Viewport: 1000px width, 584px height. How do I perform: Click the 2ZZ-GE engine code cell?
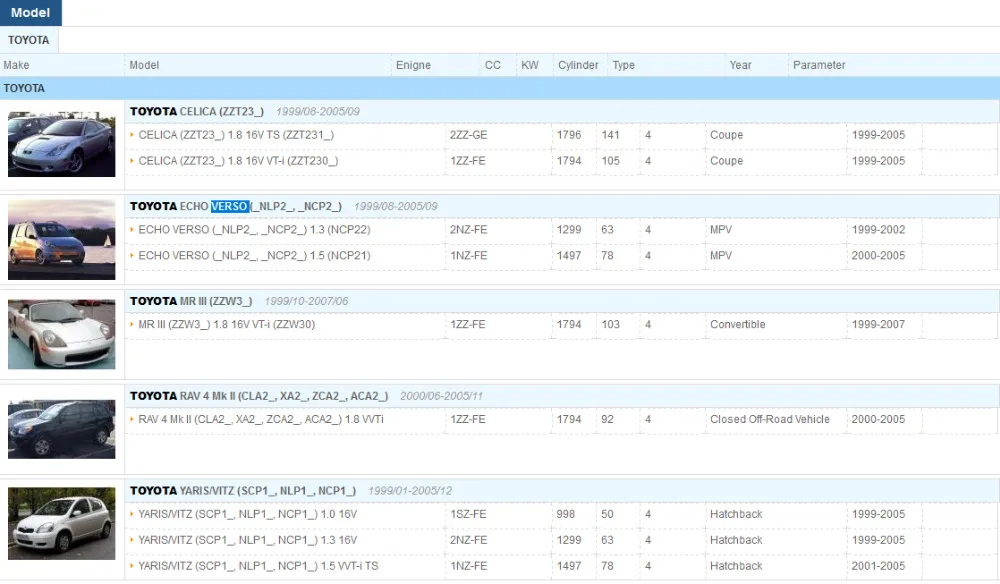469,135
